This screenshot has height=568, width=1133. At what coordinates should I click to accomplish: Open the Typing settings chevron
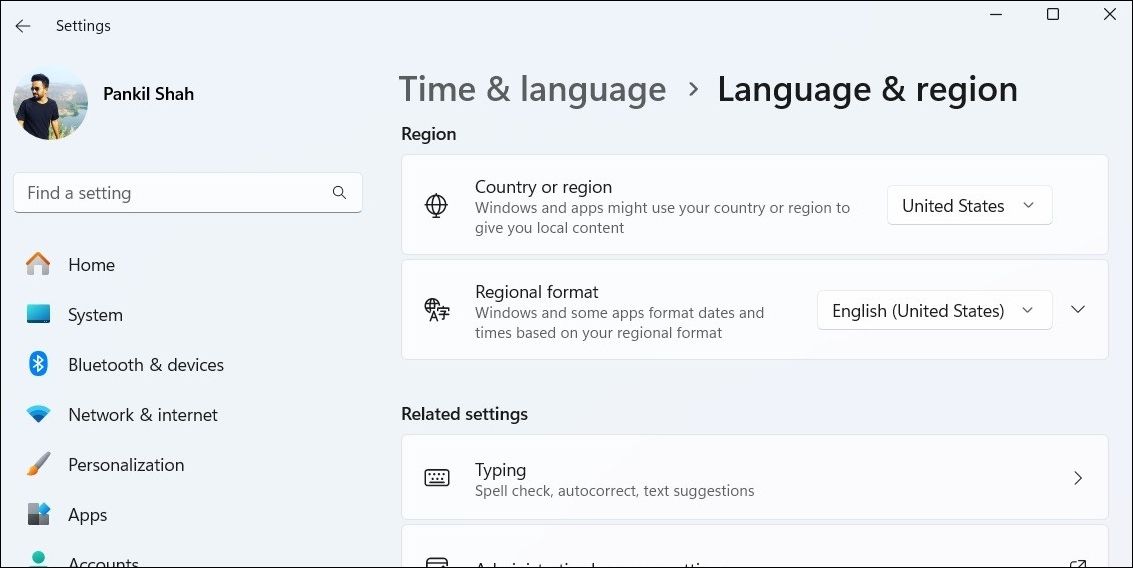click(x=1077, y=478)
